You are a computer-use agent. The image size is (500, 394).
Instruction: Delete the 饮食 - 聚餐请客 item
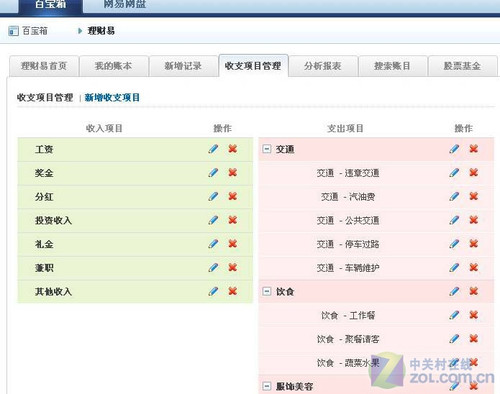coord(474,339)
